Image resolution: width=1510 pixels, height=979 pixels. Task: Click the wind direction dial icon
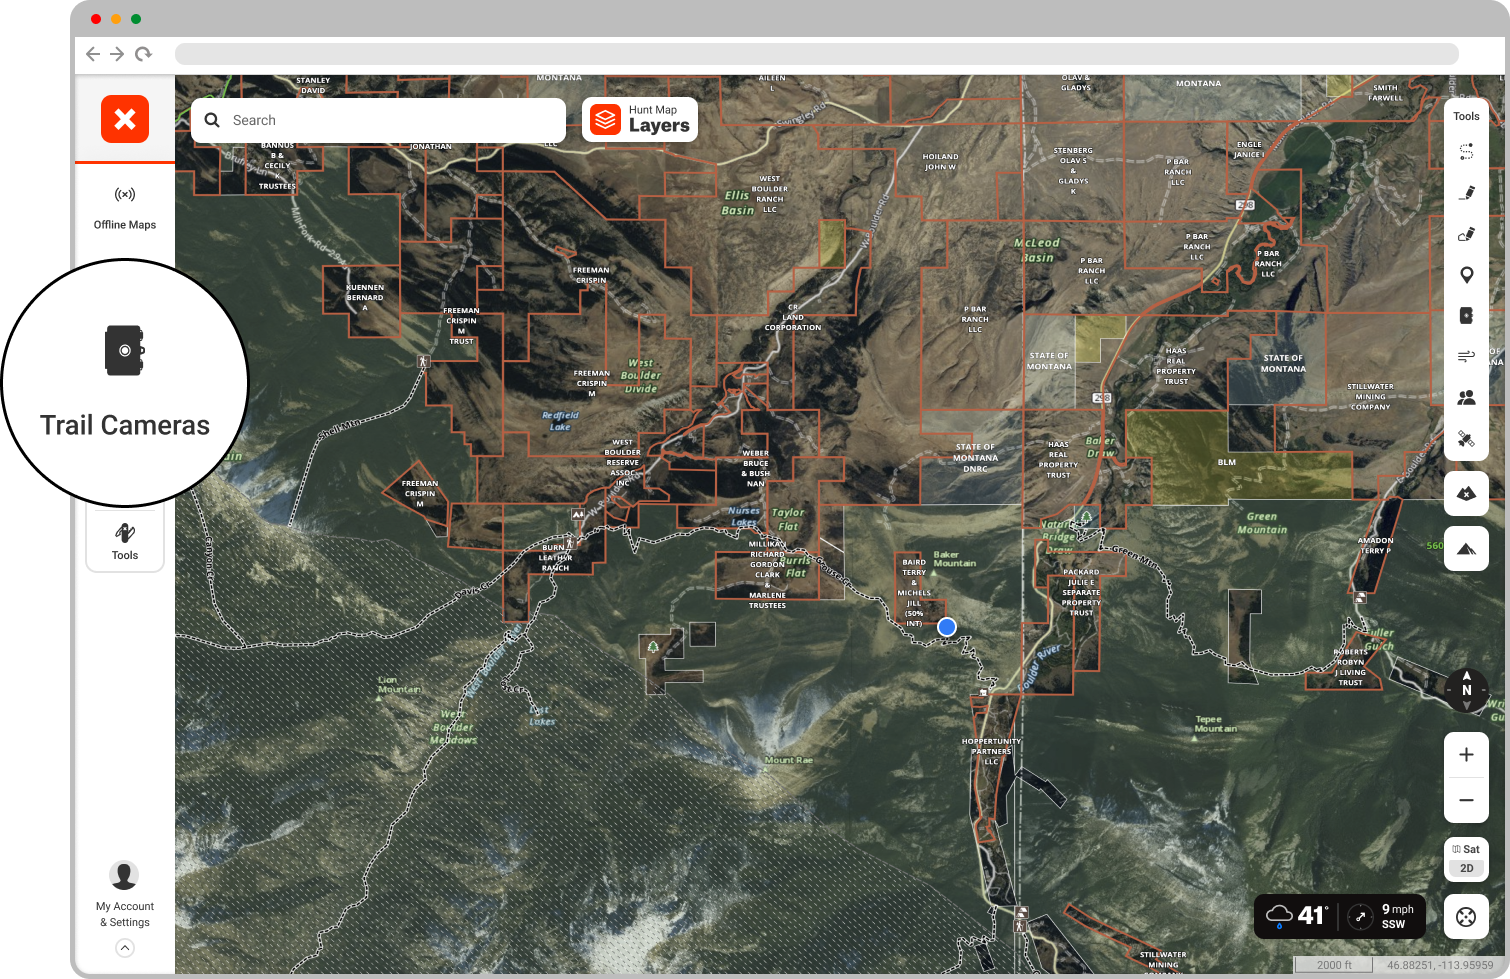tap(1360, 916)
